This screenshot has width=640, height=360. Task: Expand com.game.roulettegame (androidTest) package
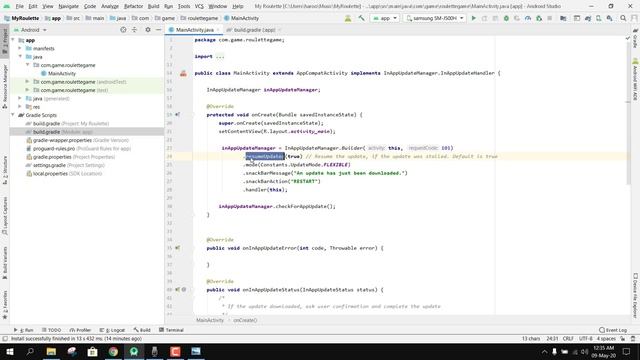pos(27,82)
